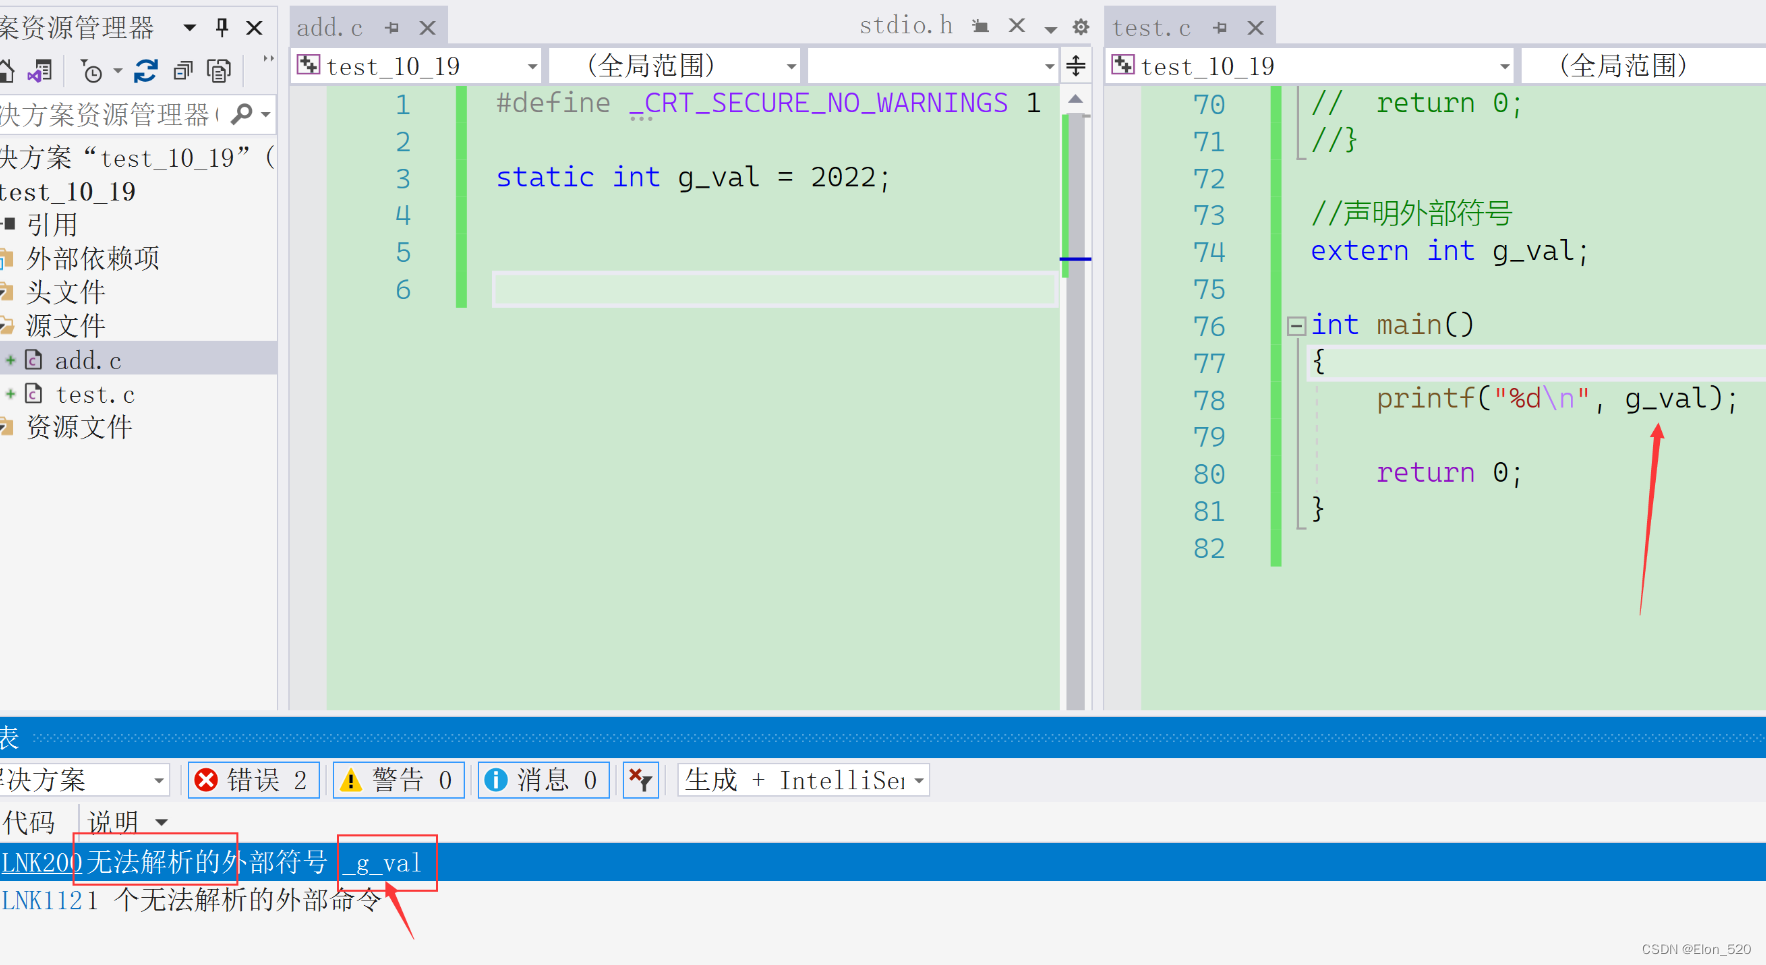Close the Solution Explorer panel
Image resolution: width=1766 pixels, height=965 pixels.
(255, 27)
